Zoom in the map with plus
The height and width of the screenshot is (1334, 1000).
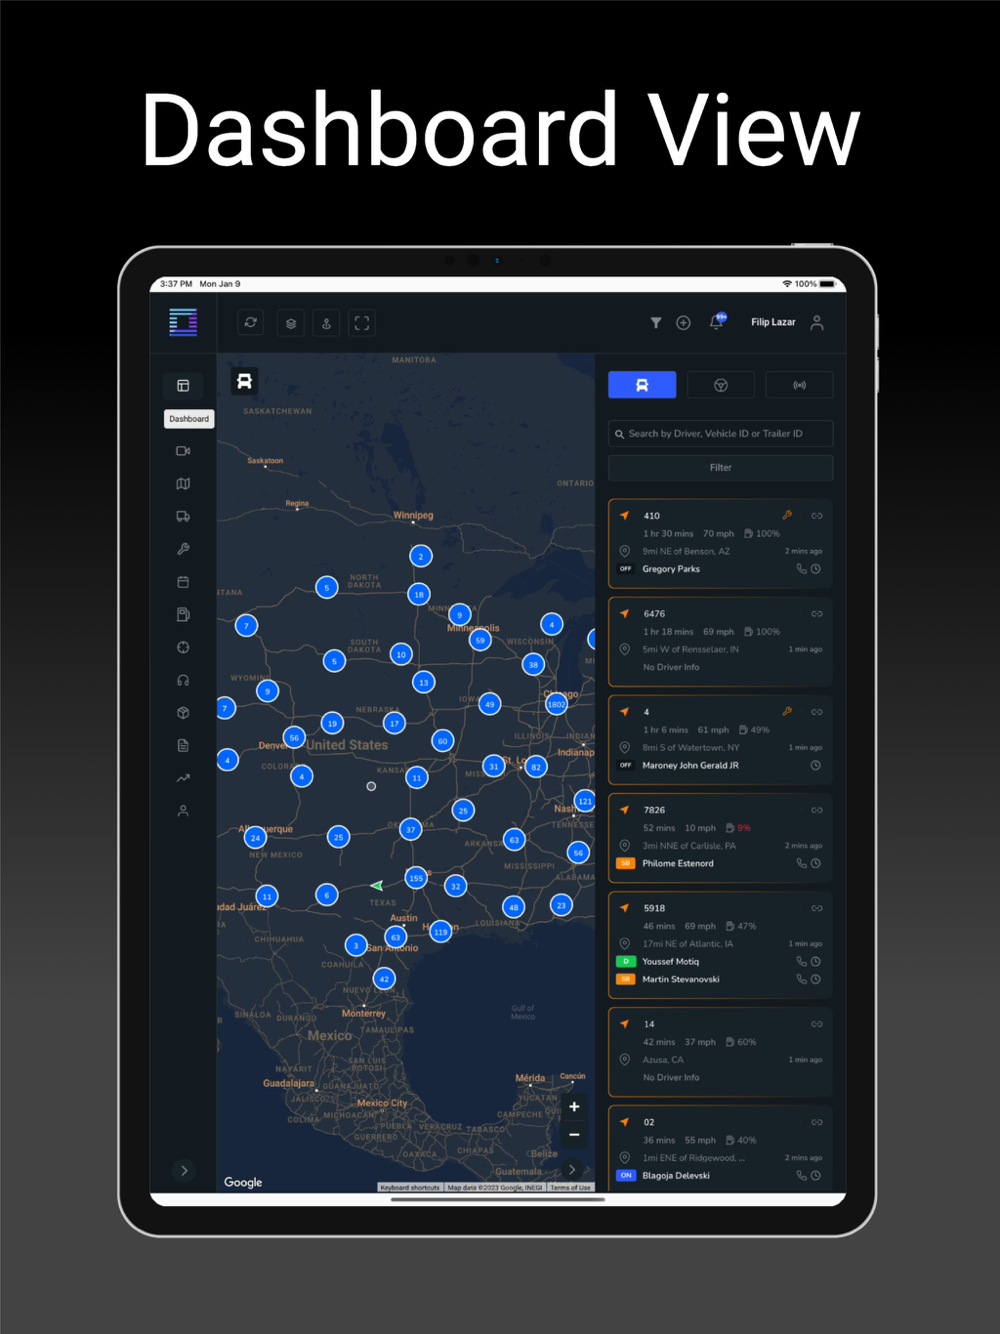click(x=574, y=1106)
